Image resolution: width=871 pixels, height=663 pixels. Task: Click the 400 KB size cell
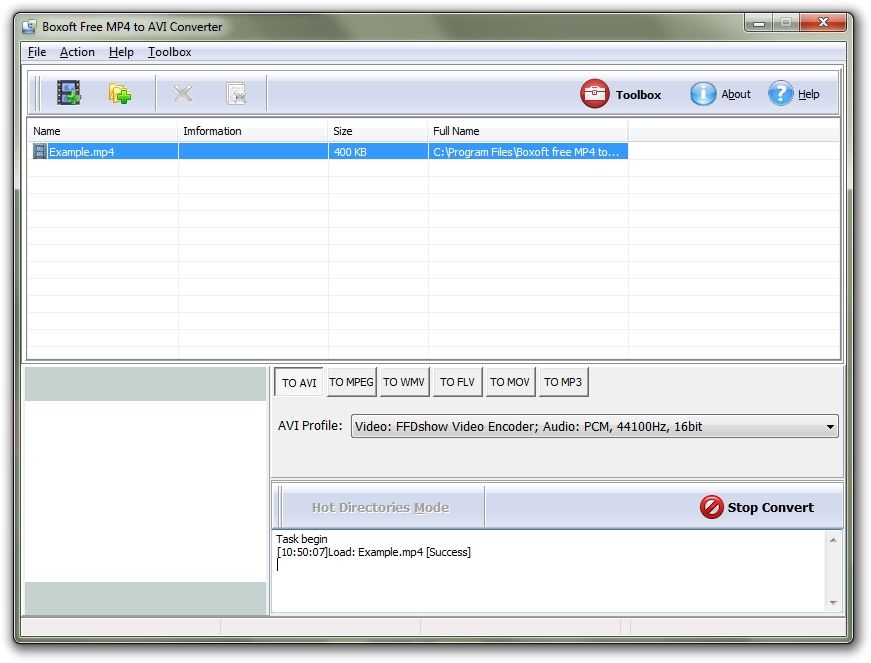pos(378,152)
